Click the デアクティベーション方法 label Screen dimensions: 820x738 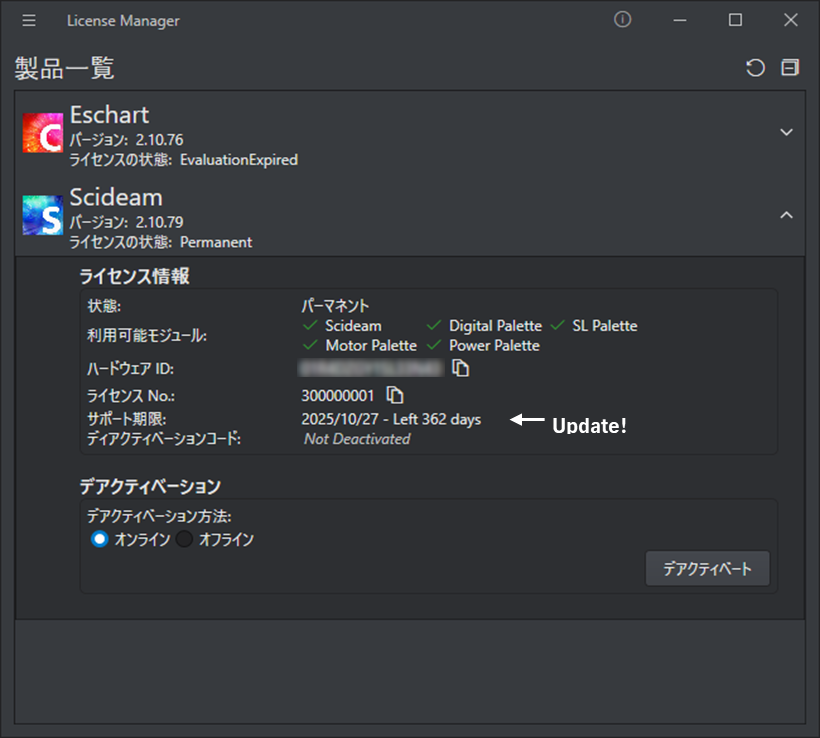(x=159, y=517)
